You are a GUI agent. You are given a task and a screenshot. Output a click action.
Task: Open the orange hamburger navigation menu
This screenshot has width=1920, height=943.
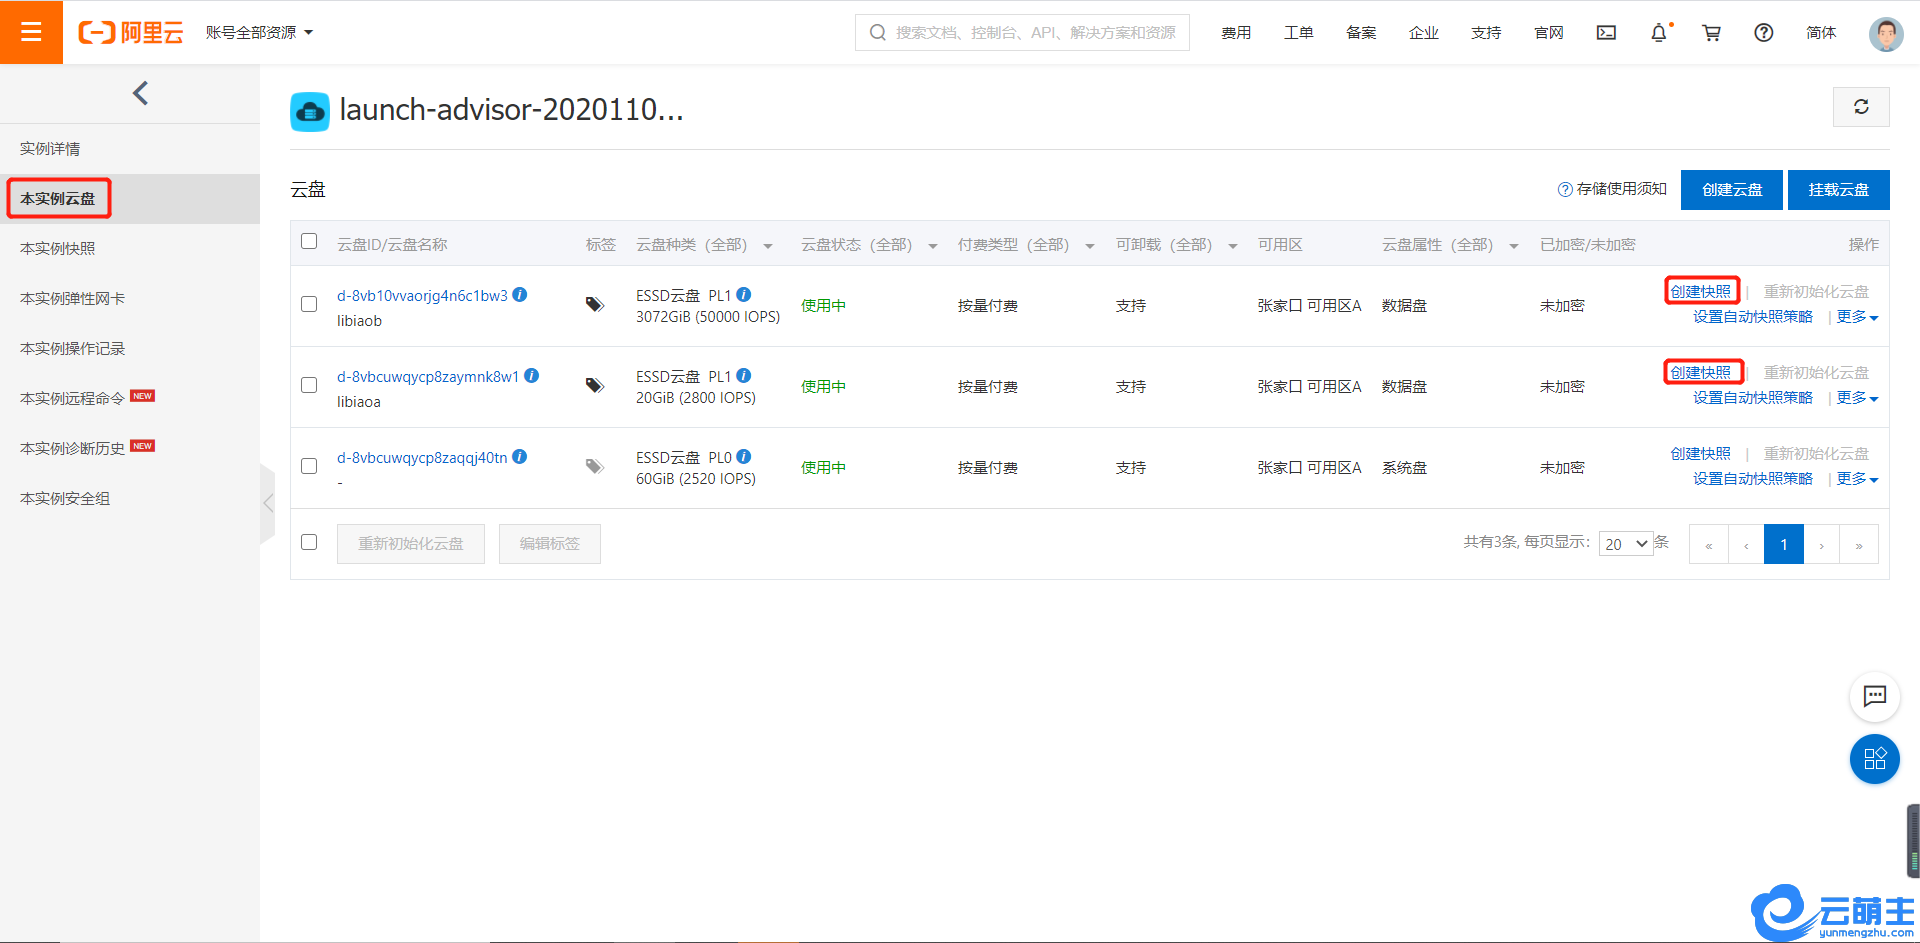pos(31,32)
